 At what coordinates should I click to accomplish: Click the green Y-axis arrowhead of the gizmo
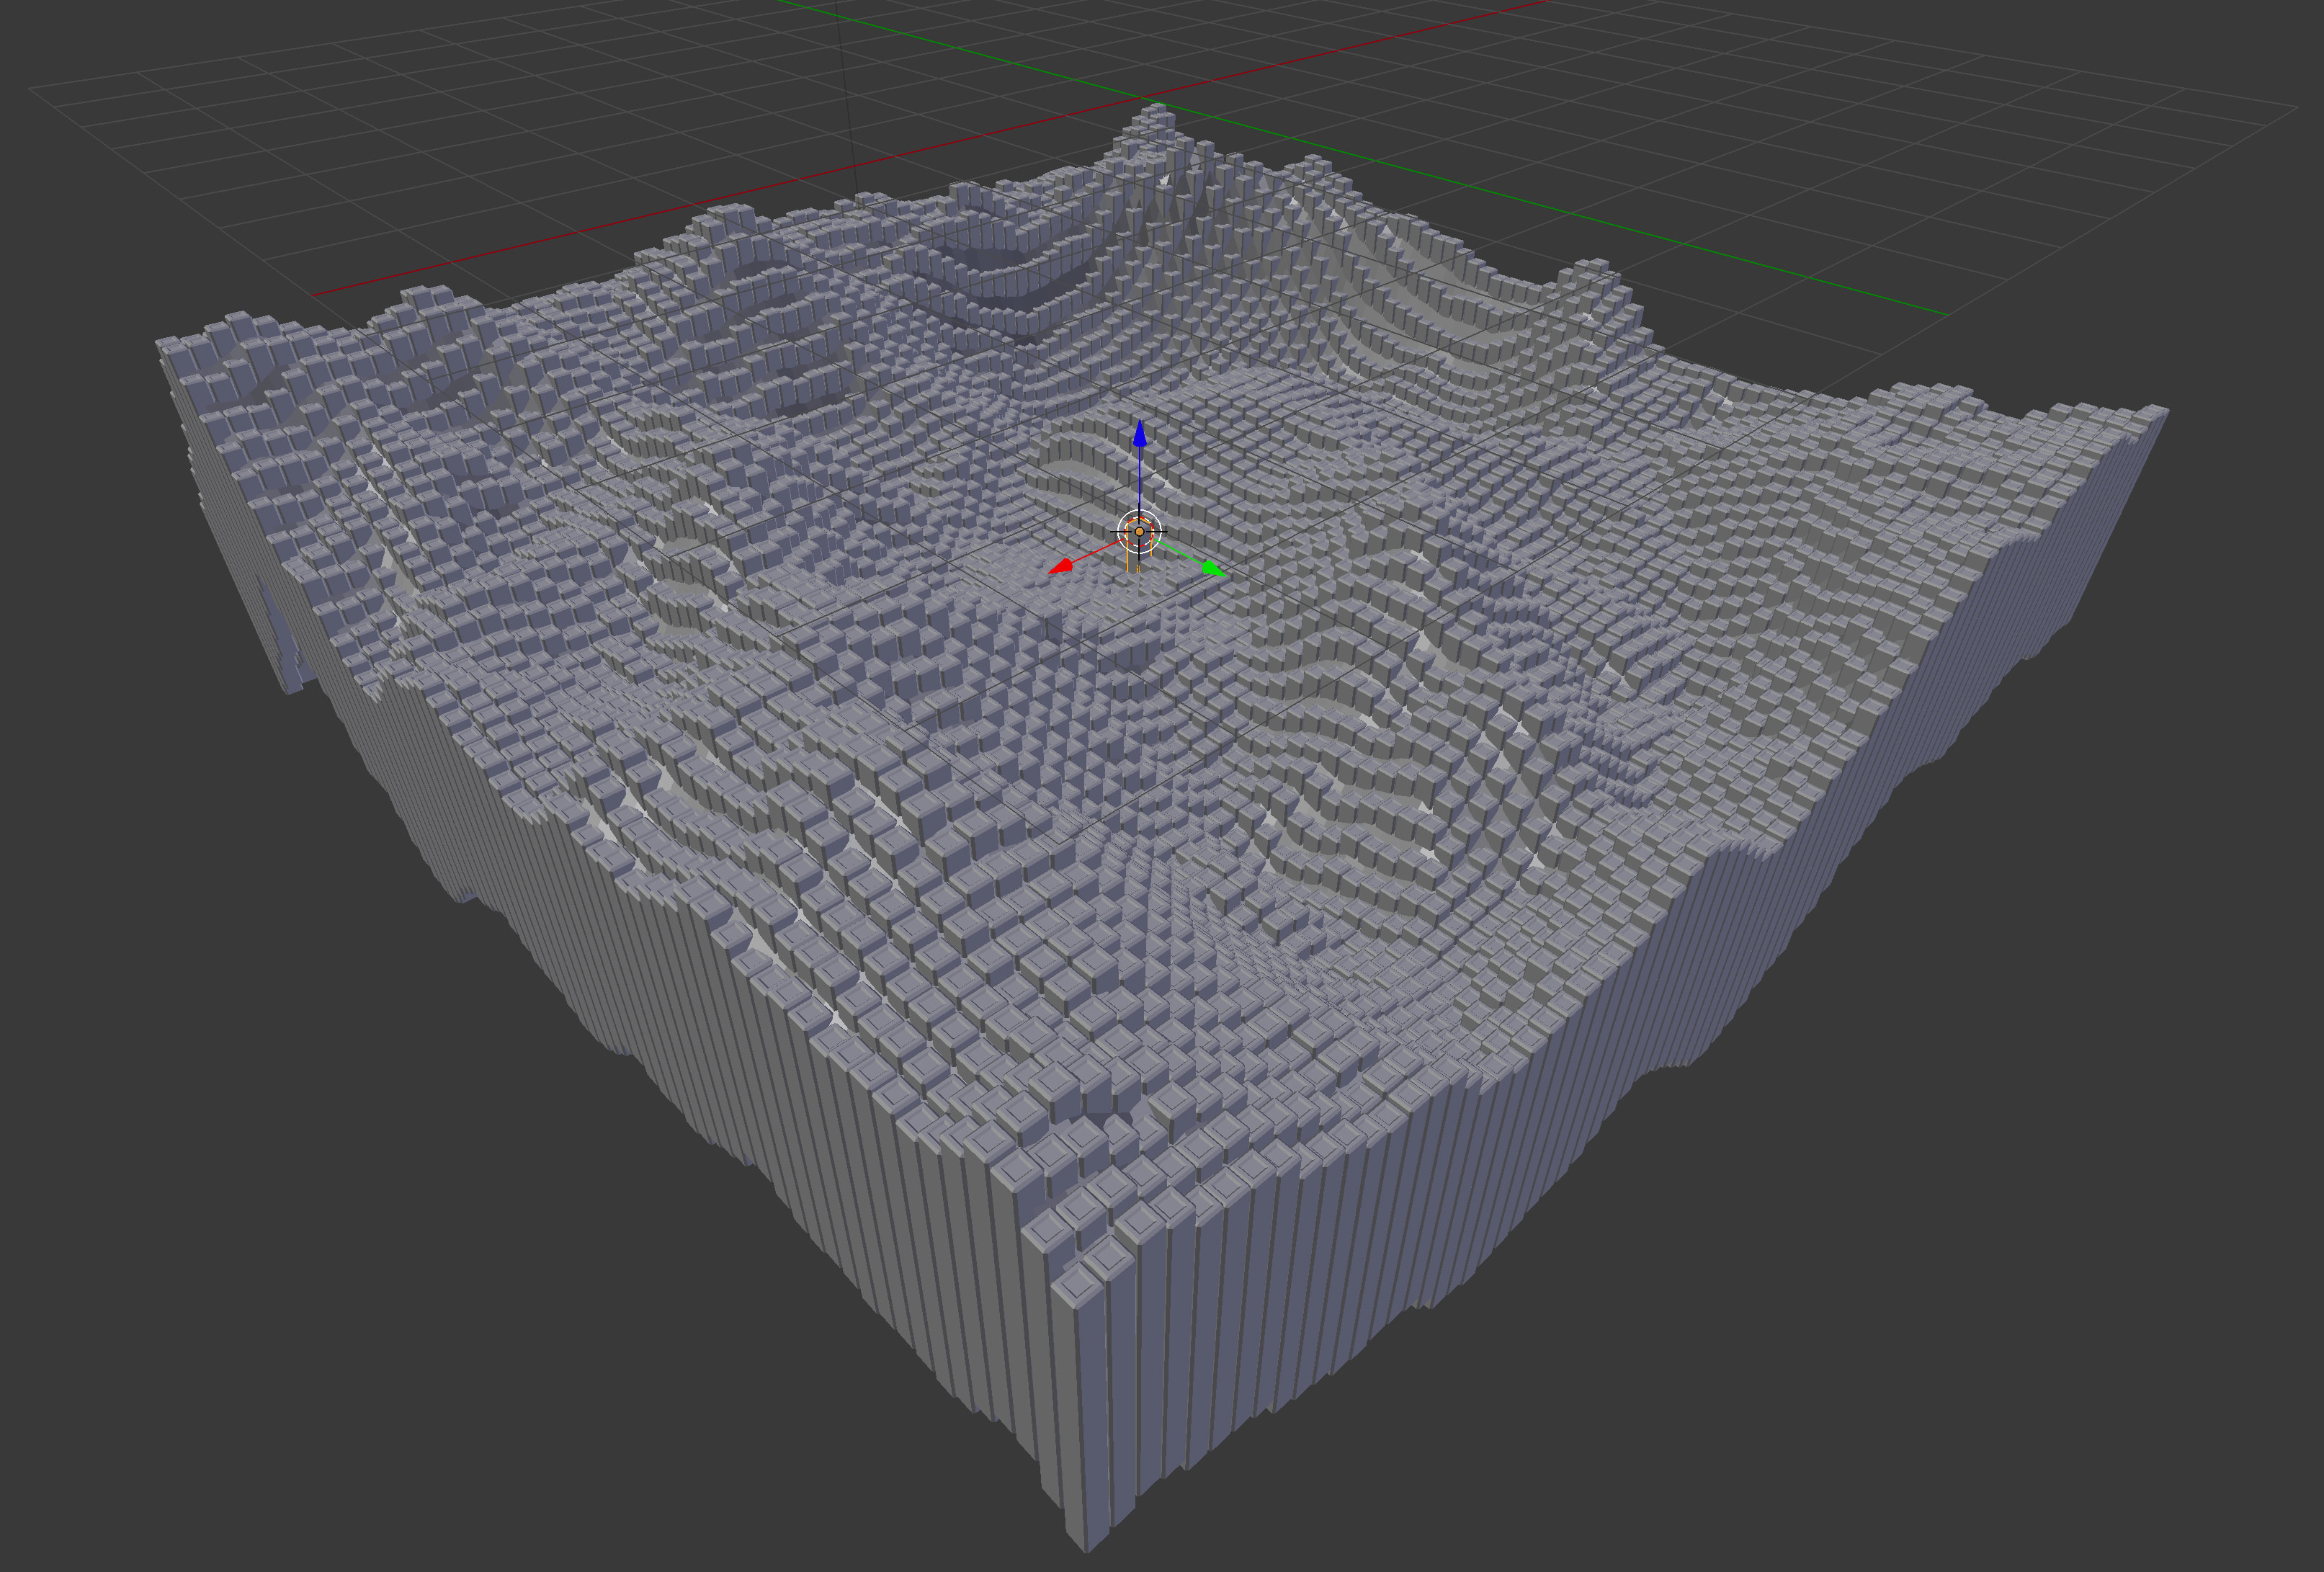tap(1213, 569)
